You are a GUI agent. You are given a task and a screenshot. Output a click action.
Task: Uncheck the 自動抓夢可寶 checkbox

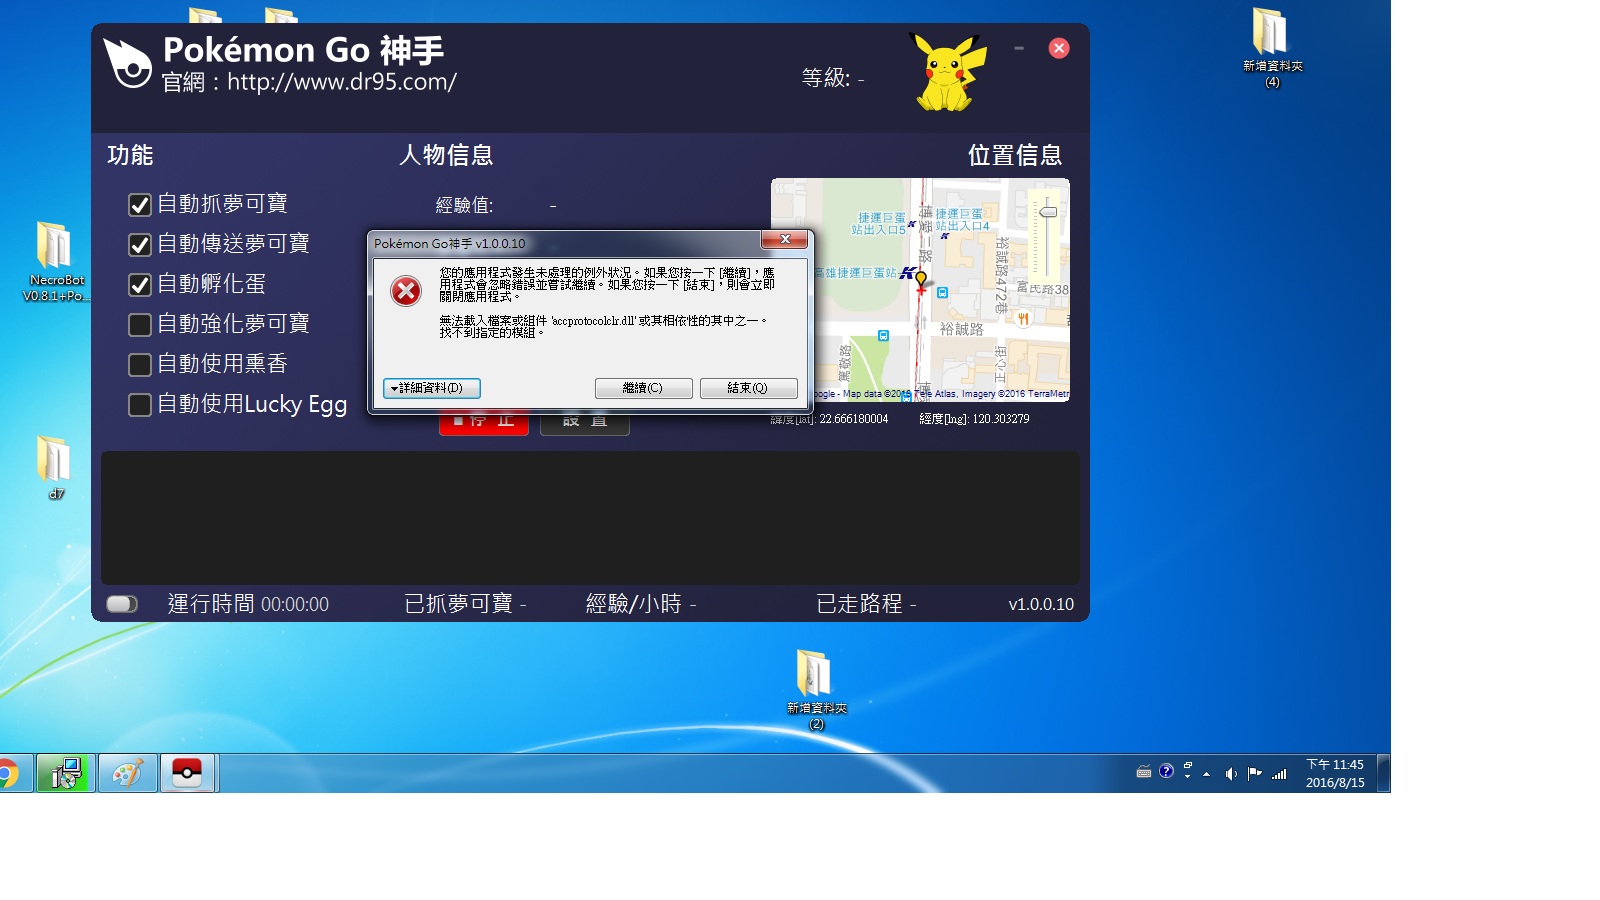(140, 205)
